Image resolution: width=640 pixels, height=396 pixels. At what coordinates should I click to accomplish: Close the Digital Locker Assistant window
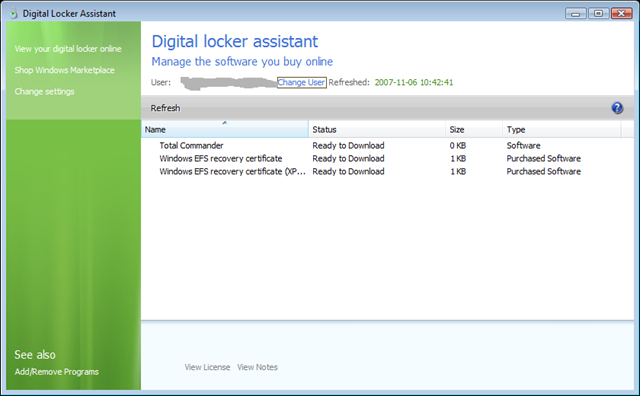click(621, 13)
